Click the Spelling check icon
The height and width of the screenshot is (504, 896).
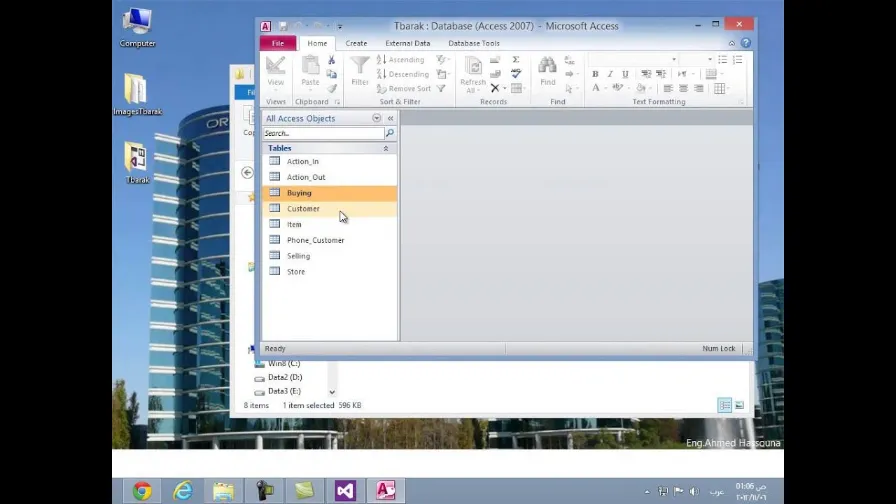tap(515, 74)
